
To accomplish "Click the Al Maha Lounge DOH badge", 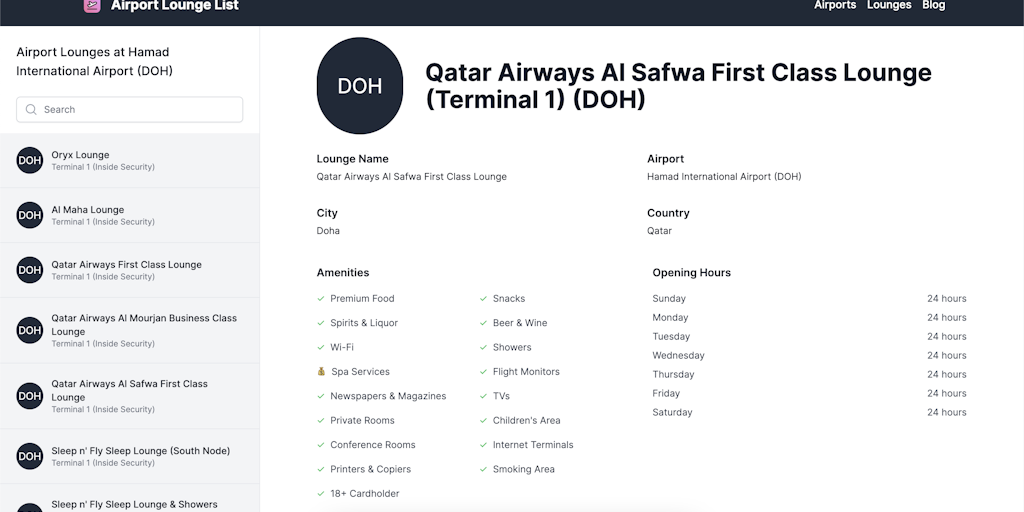I will 30,215.
